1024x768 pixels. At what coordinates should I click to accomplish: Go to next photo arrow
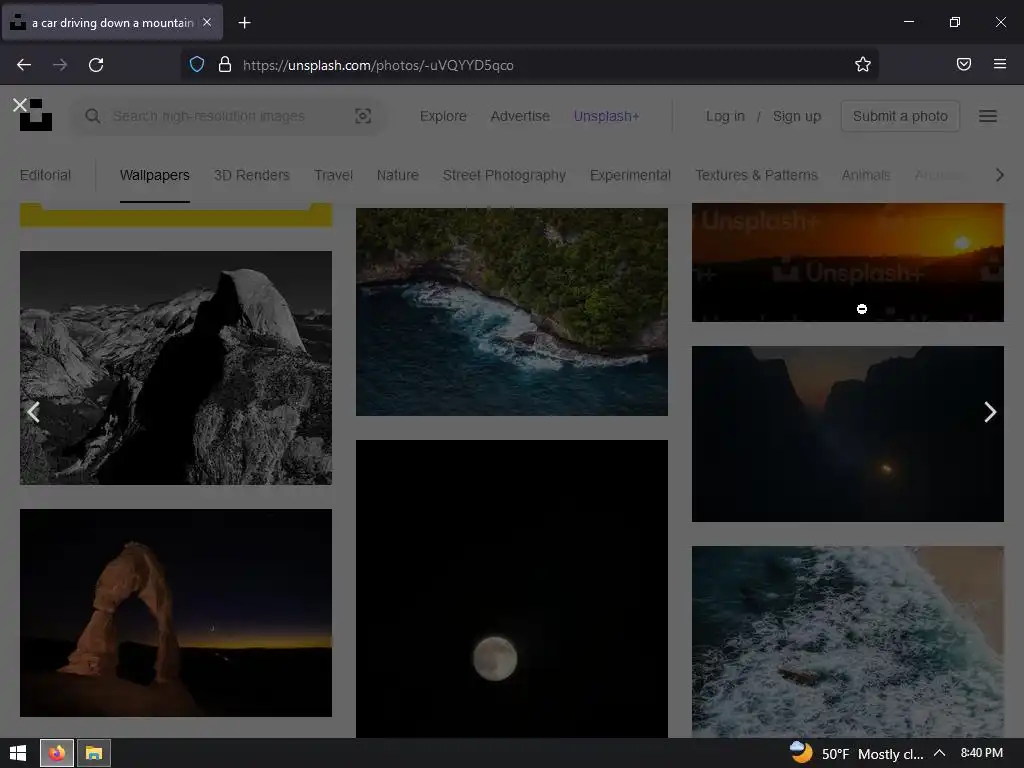pos(990,412)
